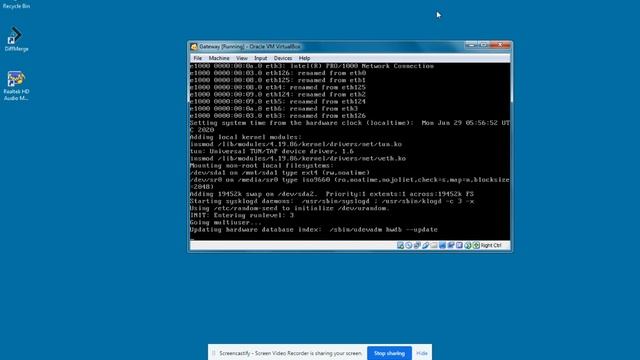This screenshot has height=360, width=640.
Task: Launch the DiffMerge desktop shortcut
Action: (x=16, y=39)
